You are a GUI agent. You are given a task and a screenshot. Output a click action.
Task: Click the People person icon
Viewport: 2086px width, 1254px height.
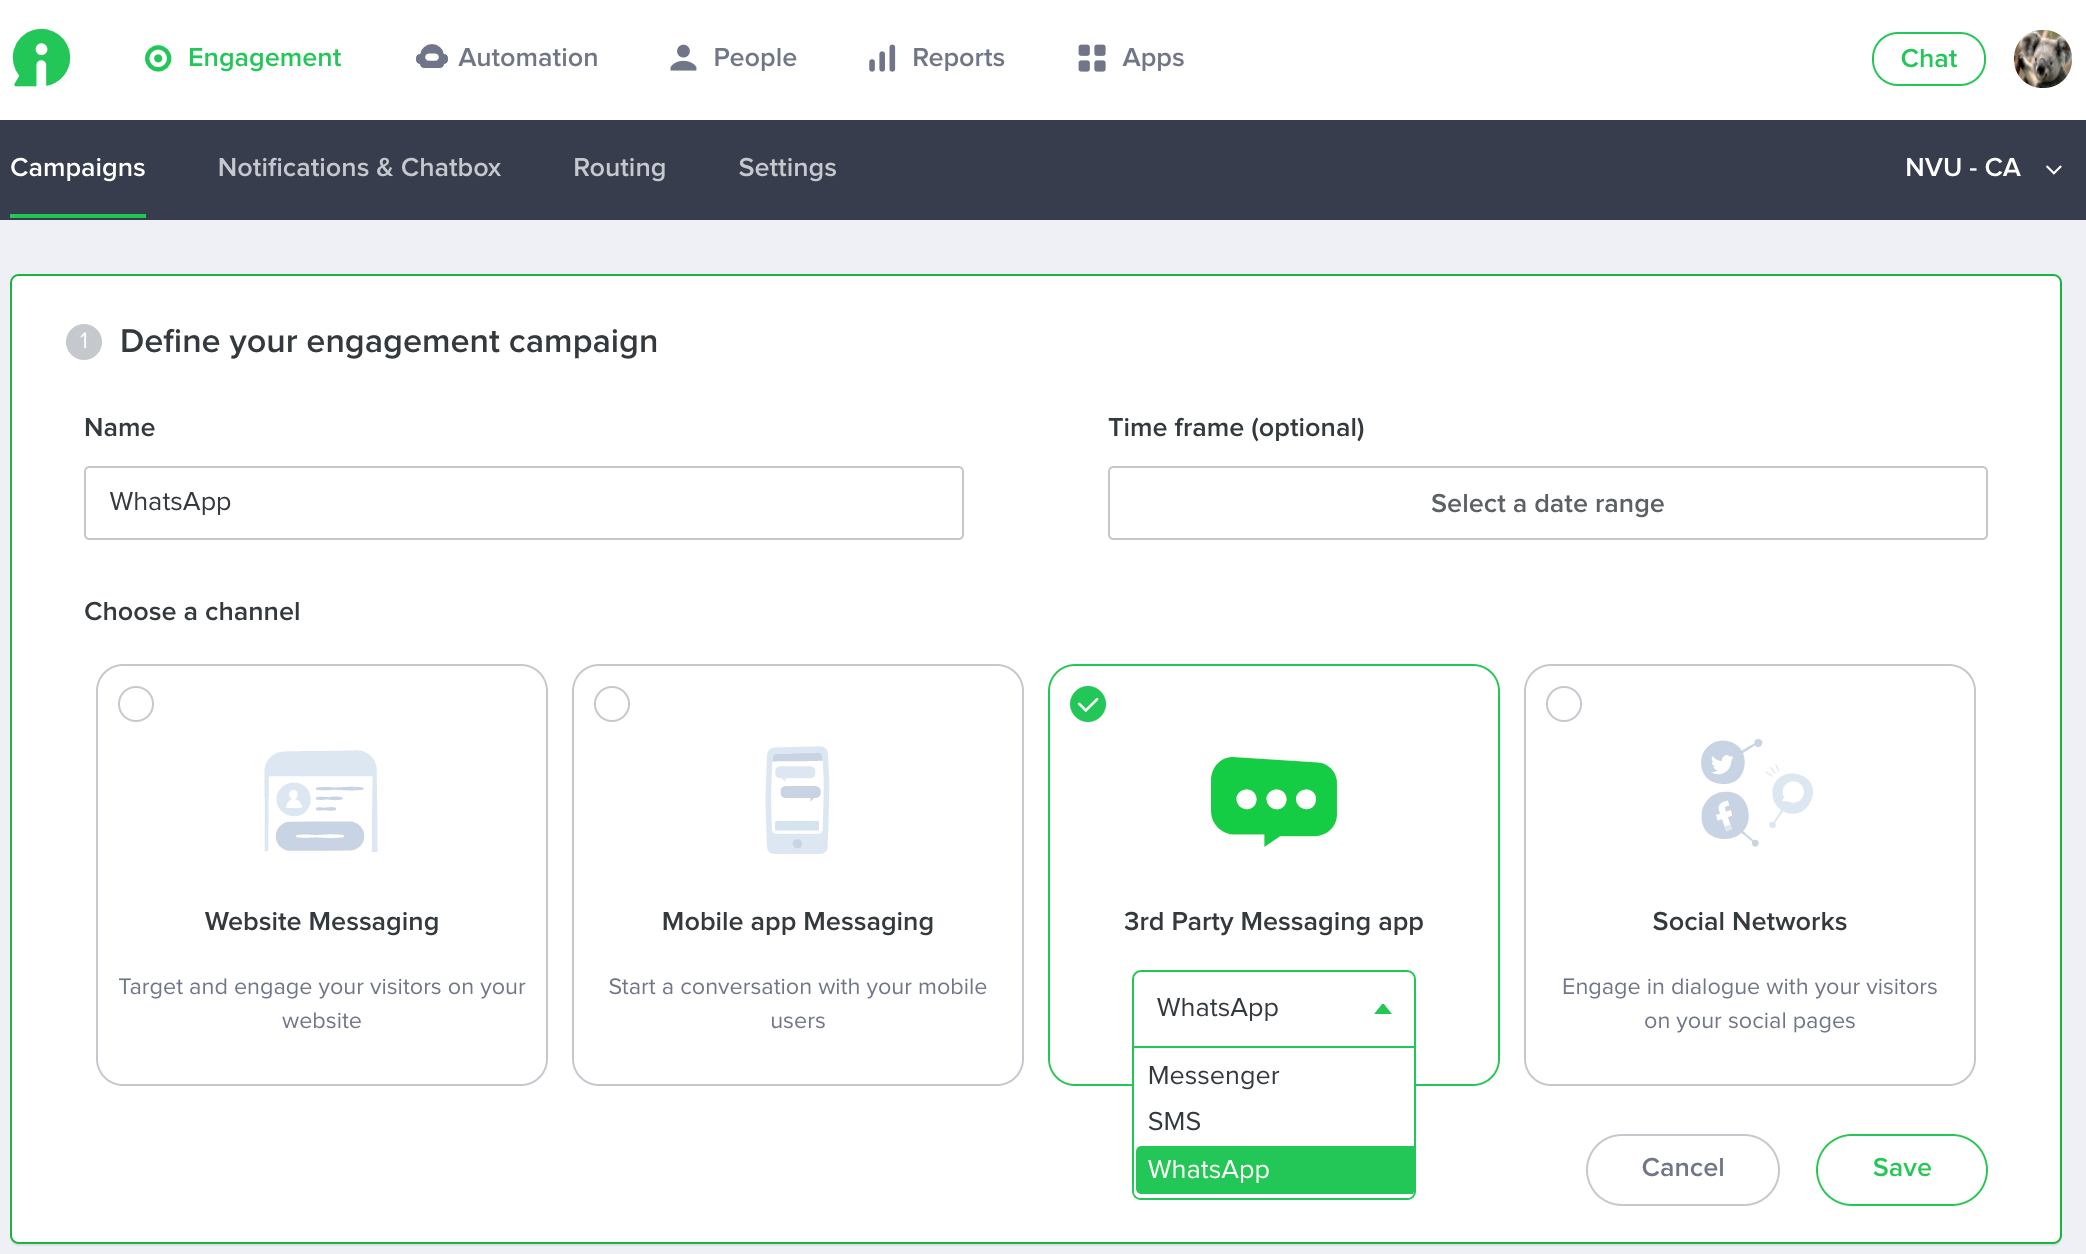[683, 58]
